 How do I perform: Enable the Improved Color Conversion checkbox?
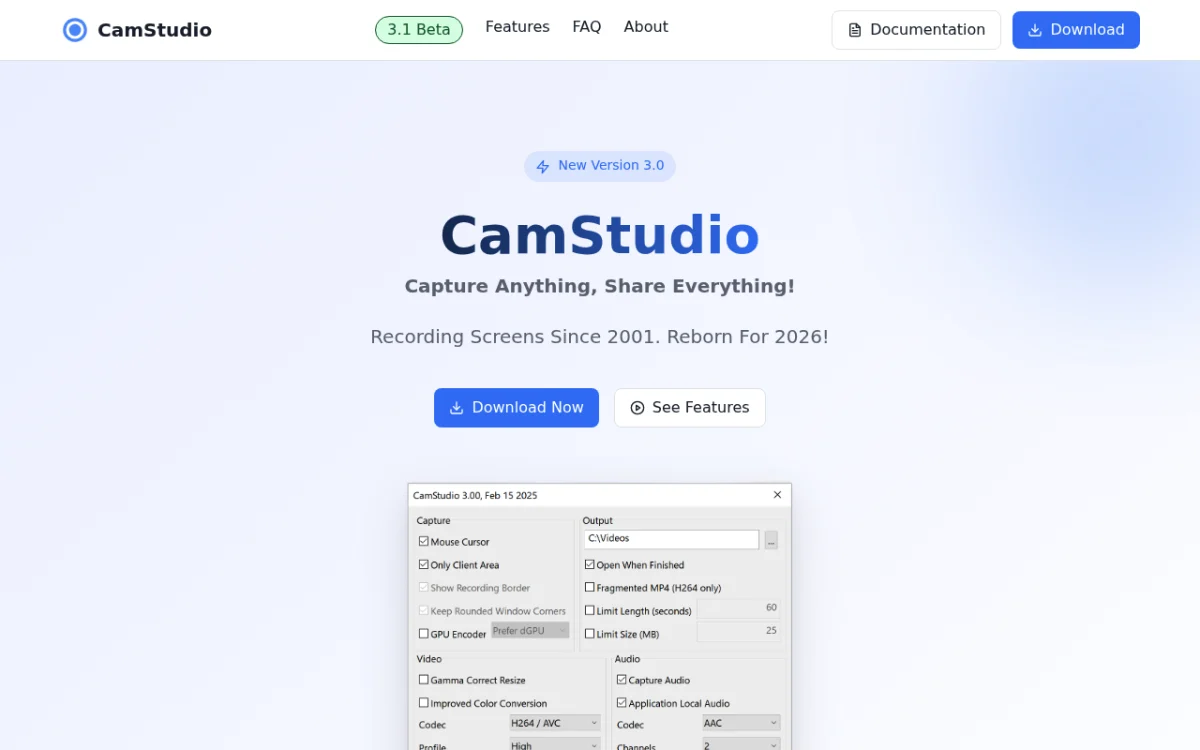tap(424, 702)
